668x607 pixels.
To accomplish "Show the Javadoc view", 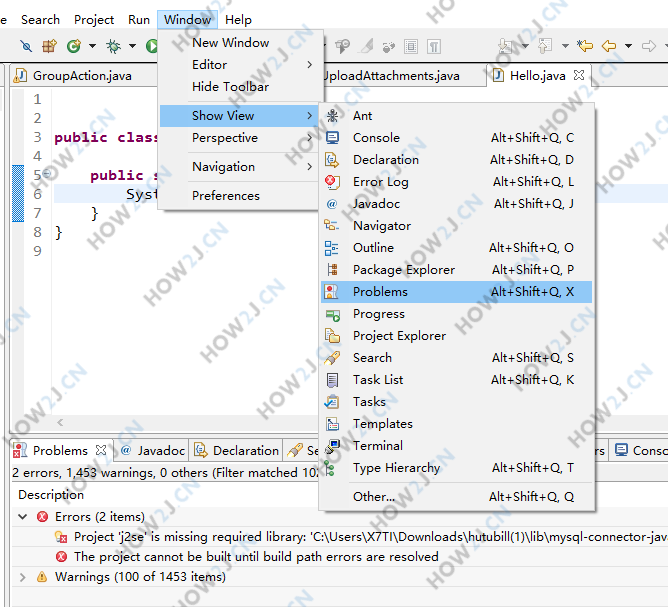I will pos(457,204).
